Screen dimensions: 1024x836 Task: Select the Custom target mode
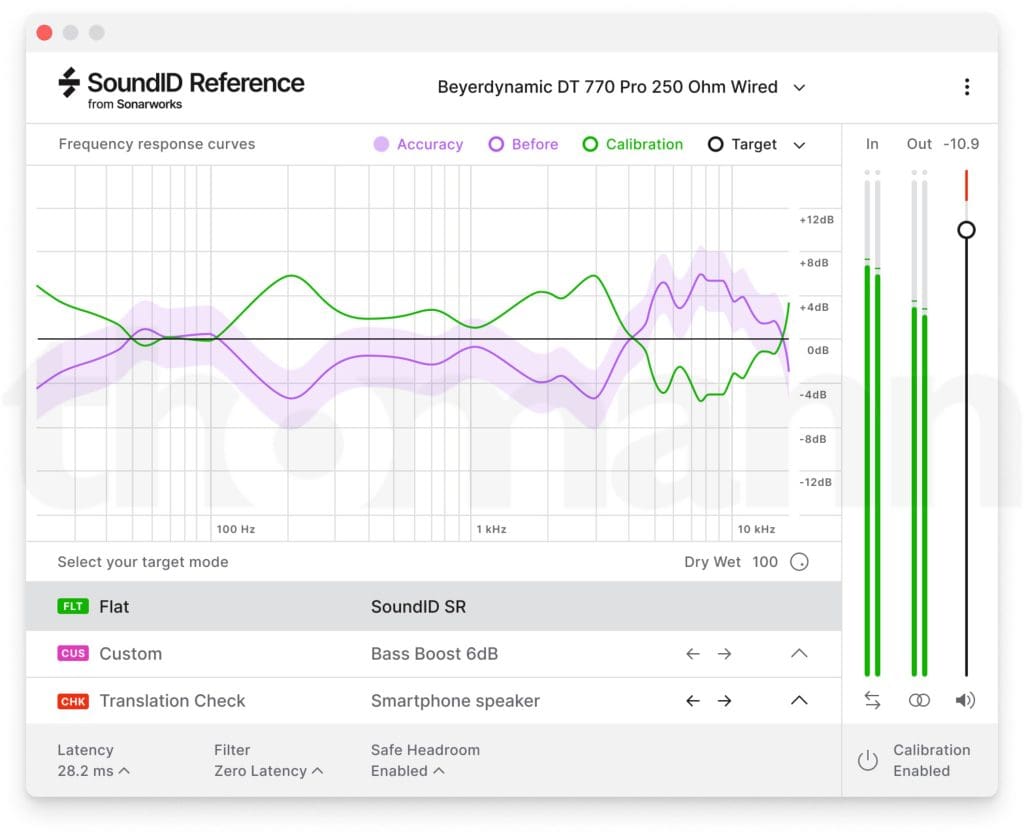pos(130,654)
